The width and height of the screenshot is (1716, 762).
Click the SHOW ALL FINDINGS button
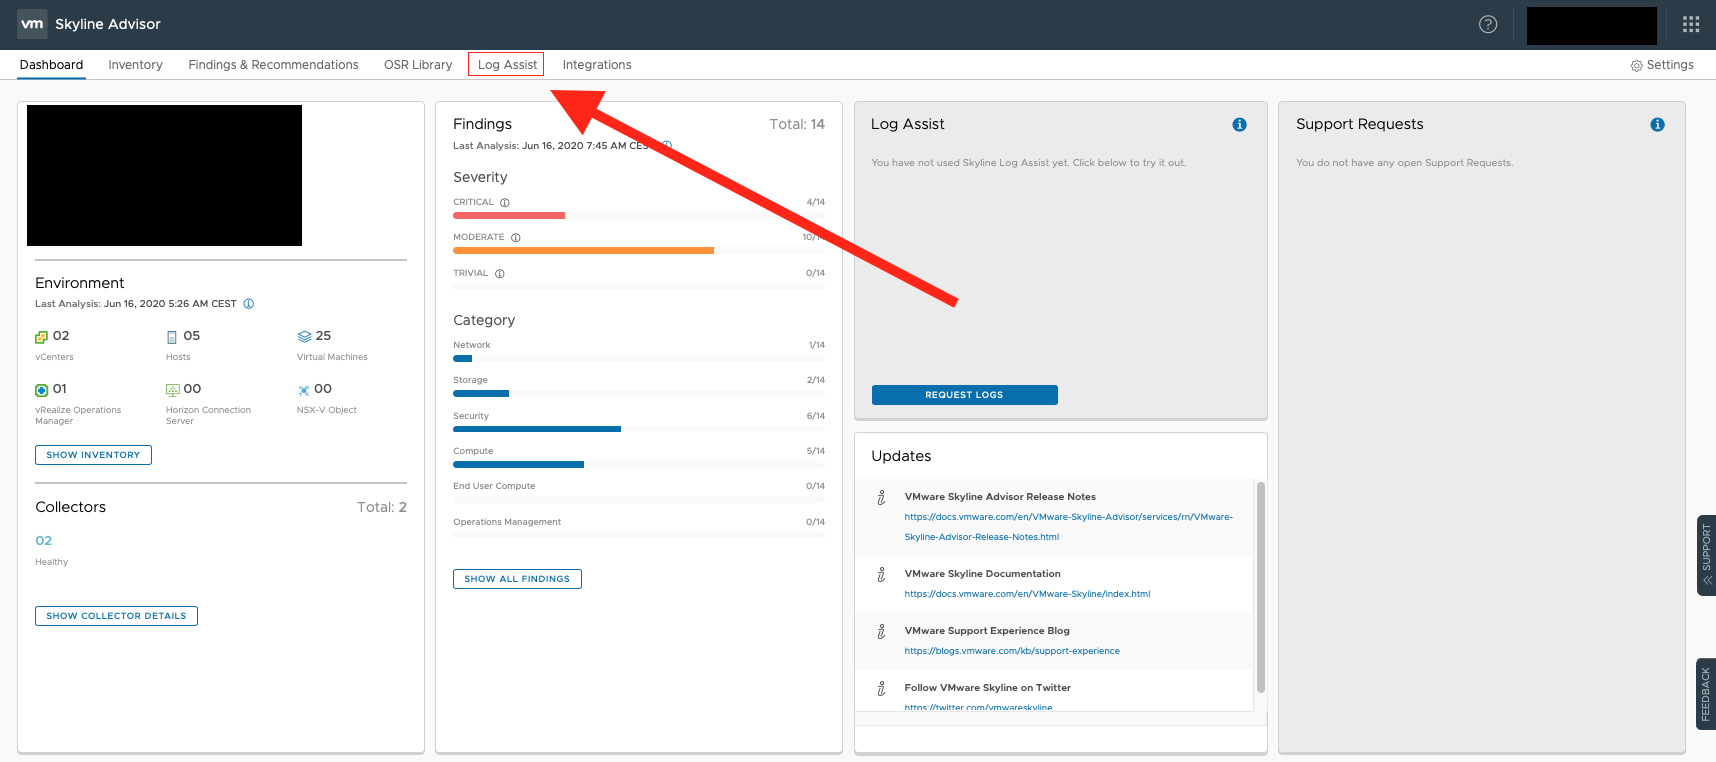pos(517,579)
